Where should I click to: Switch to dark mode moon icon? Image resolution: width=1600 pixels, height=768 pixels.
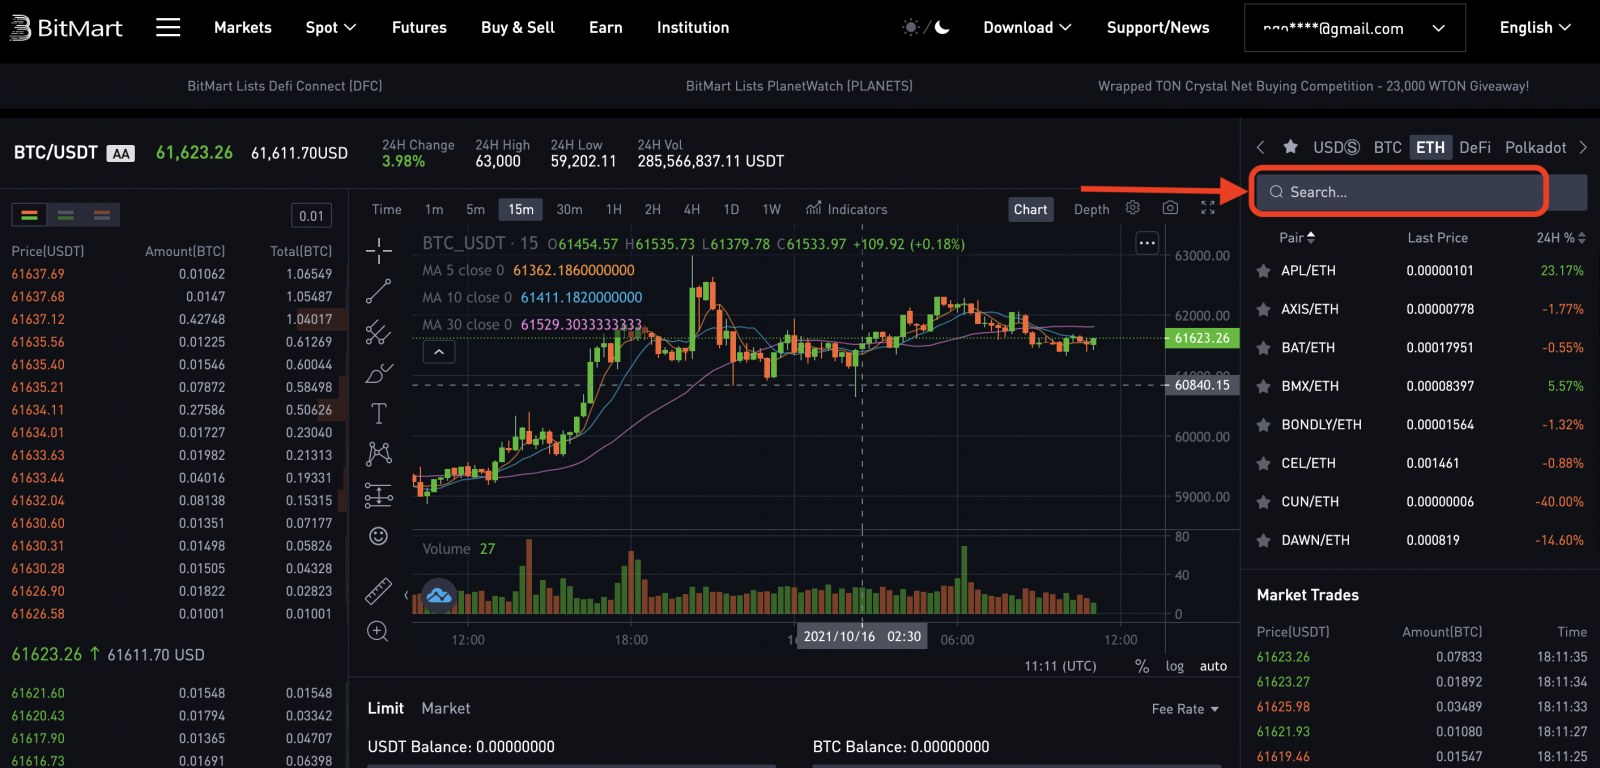(942, 27)
